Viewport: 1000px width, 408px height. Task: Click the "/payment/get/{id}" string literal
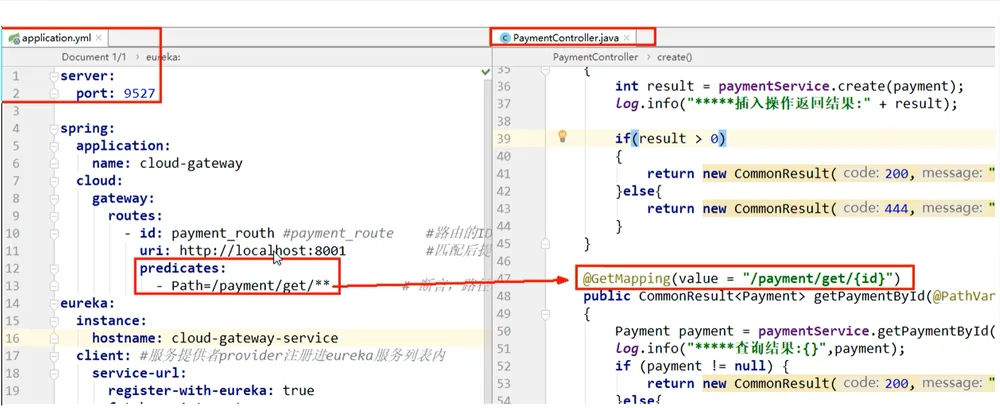click(818, 278)
